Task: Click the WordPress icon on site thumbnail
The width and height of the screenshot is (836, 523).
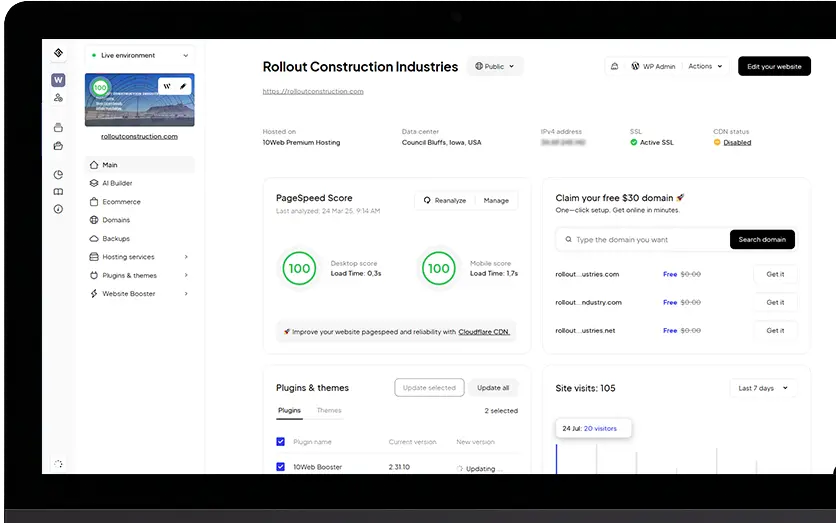Action: (x=167, y=86)
